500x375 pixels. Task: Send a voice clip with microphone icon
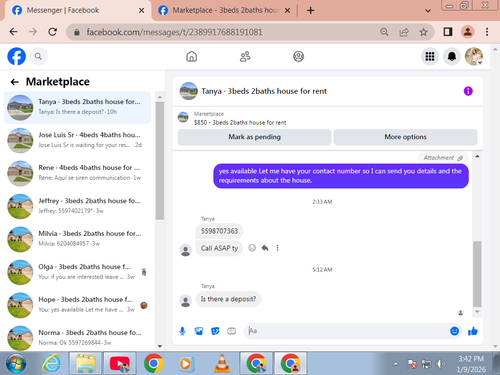click(182, 331)
